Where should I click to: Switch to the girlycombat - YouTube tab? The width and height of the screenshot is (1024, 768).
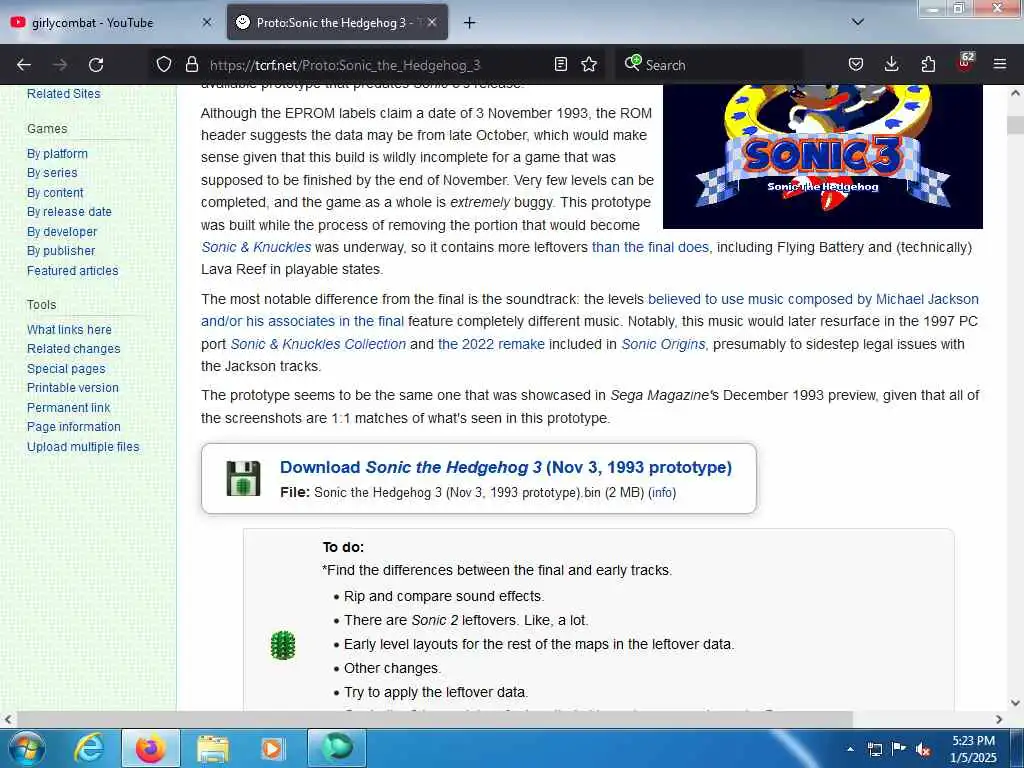(x=112, y=22)
